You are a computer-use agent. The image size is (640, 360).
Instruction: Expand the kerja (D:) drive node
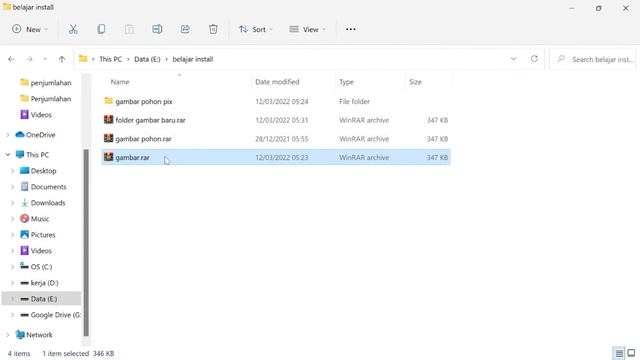tap(12, 283)
